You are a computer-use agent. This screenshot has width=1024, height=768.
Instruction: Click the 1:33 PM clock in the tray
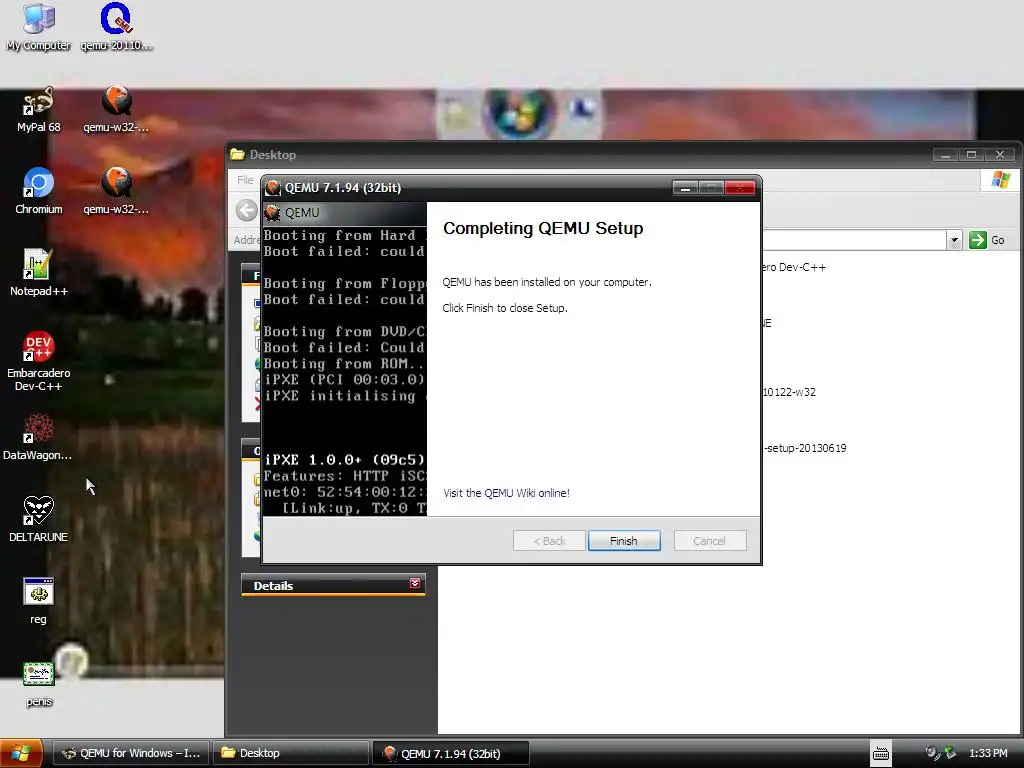[988, 753]
